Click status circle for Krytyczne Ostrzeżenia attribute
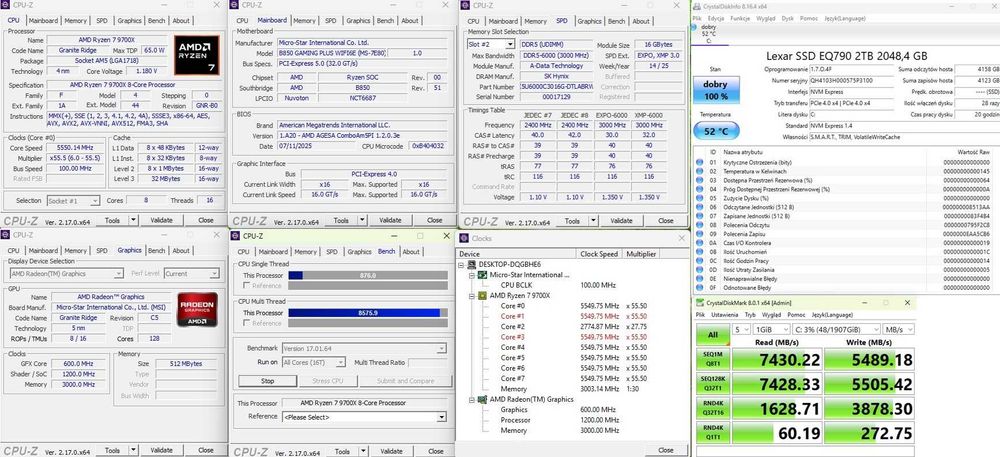The width and height of the screenshot is (1000, 457). click(700, 162)
